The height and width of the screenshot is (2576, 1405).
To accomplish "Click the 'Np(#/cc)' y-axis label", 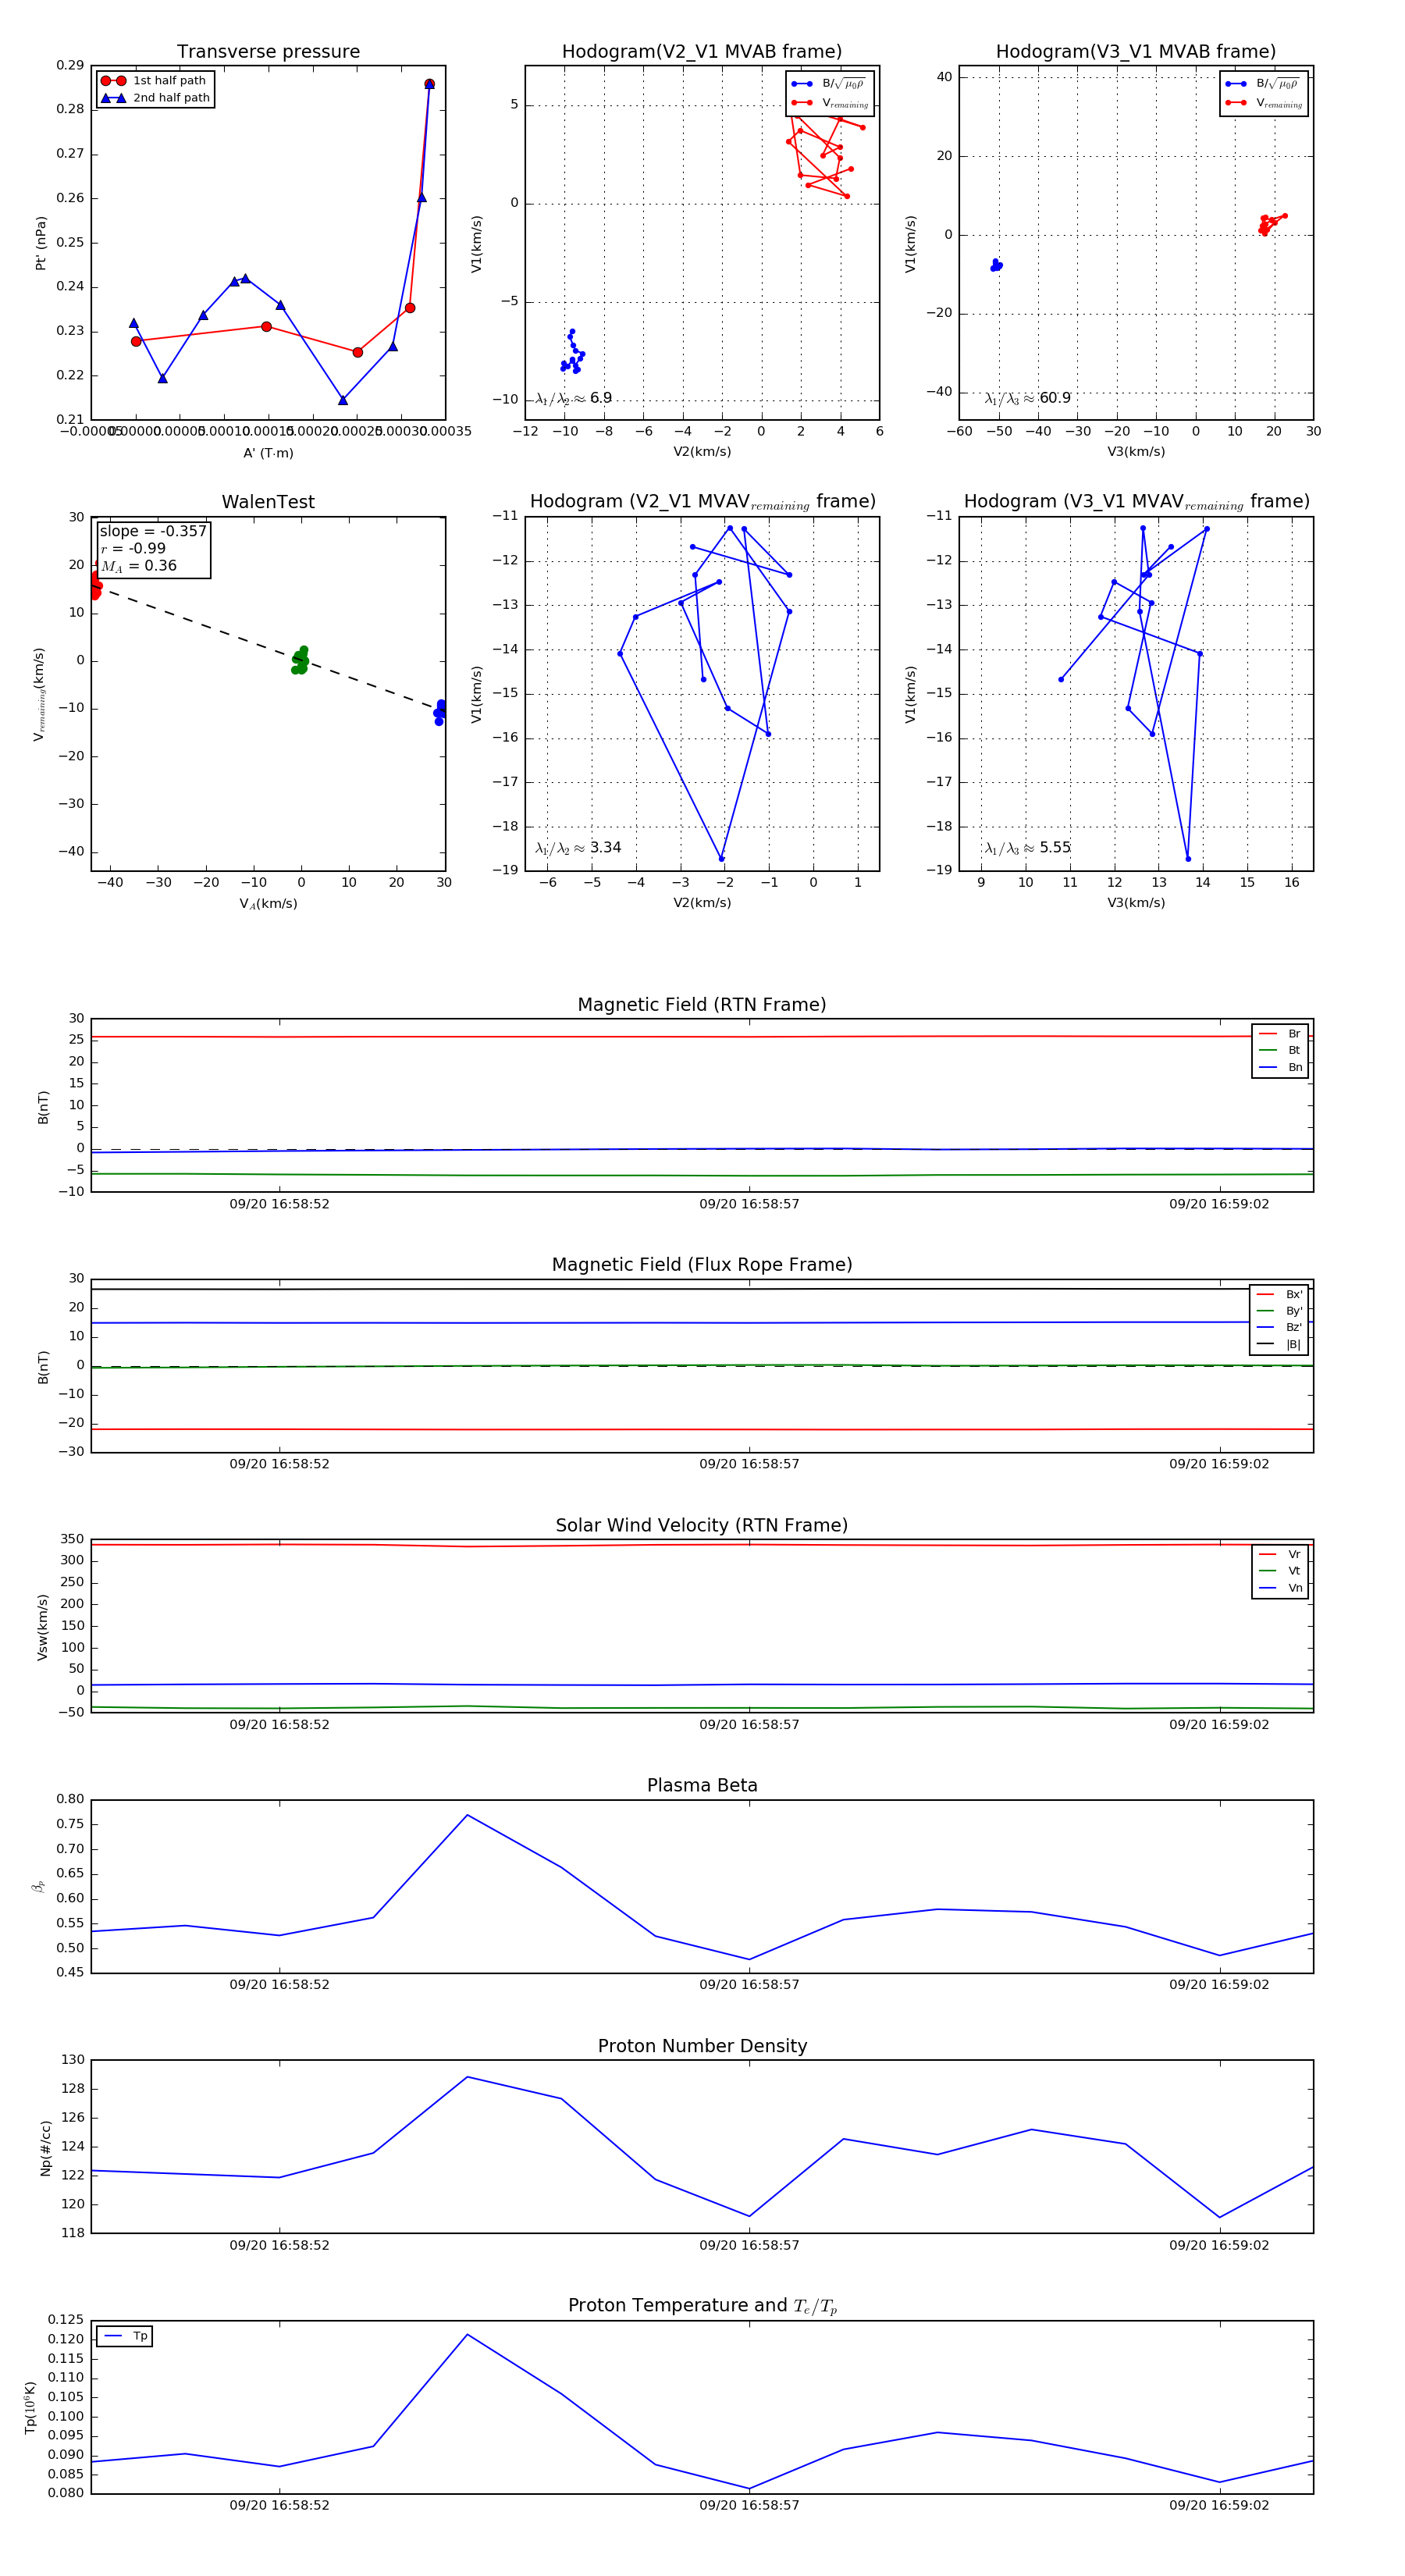I will tap(45, 2147).
